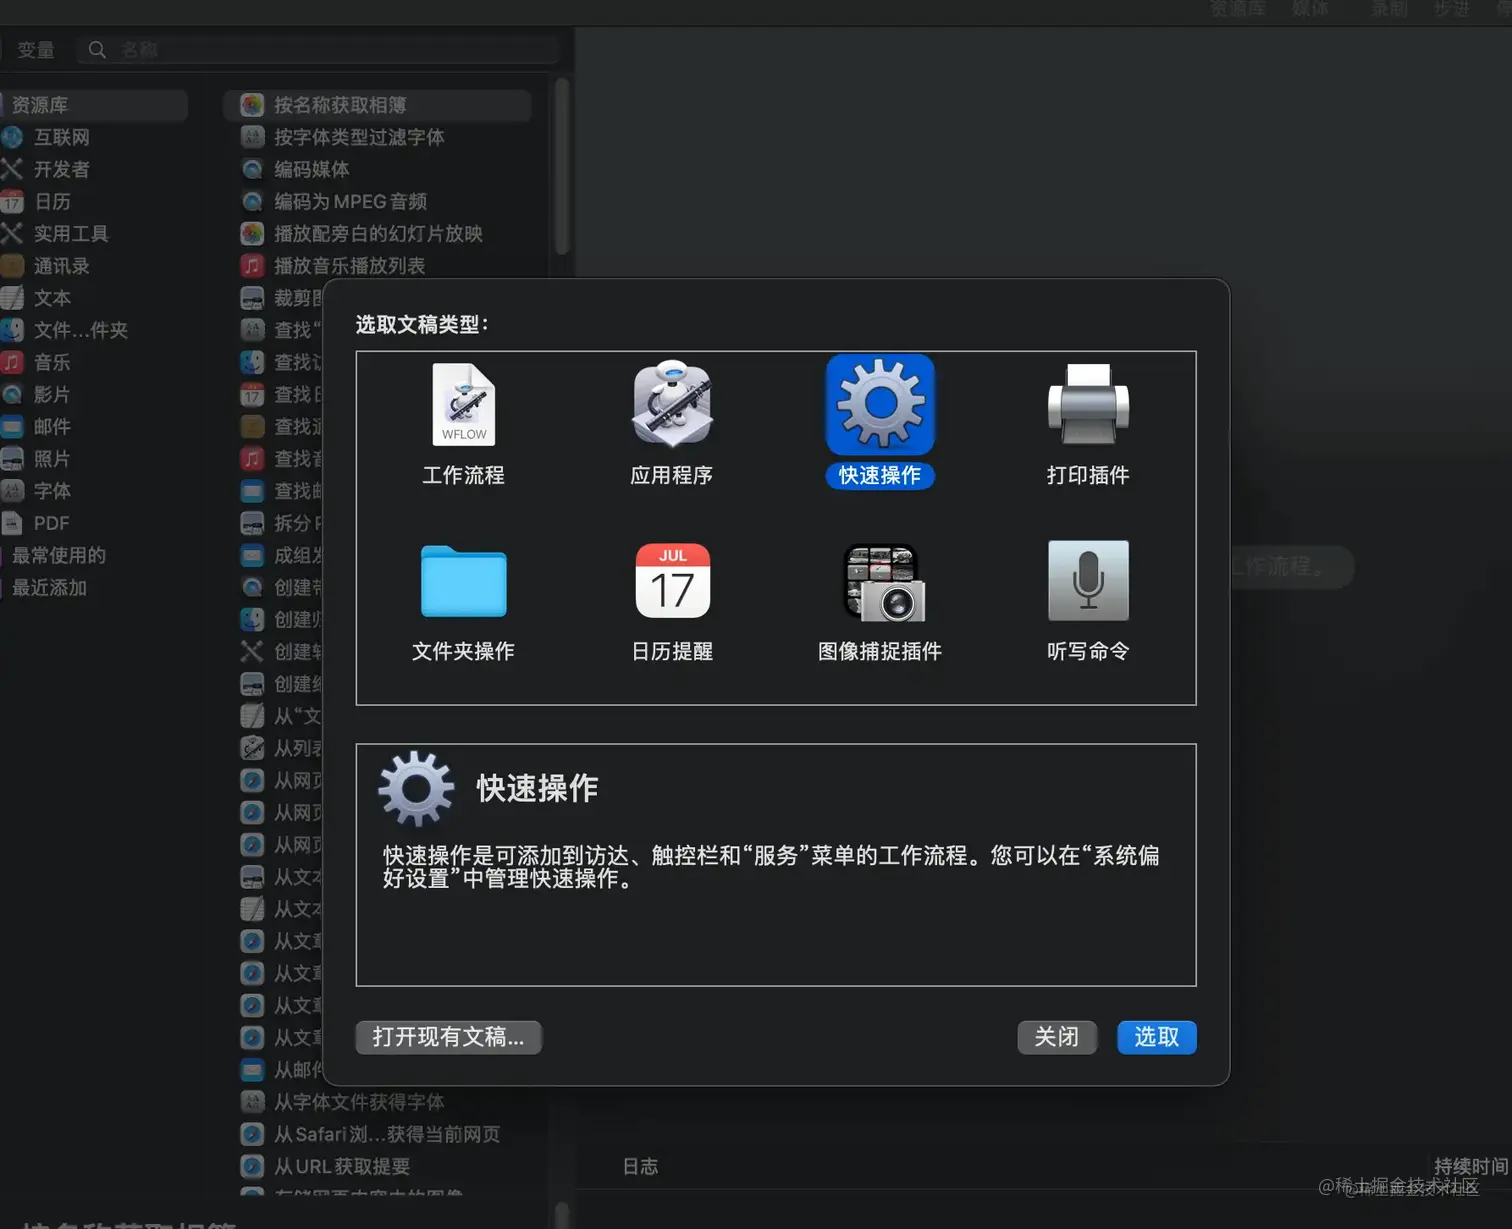This screenshot has height=1229, width=1512.
Task: Select the 快速操作 quick action gear icon
Action: tap(880, 405)
